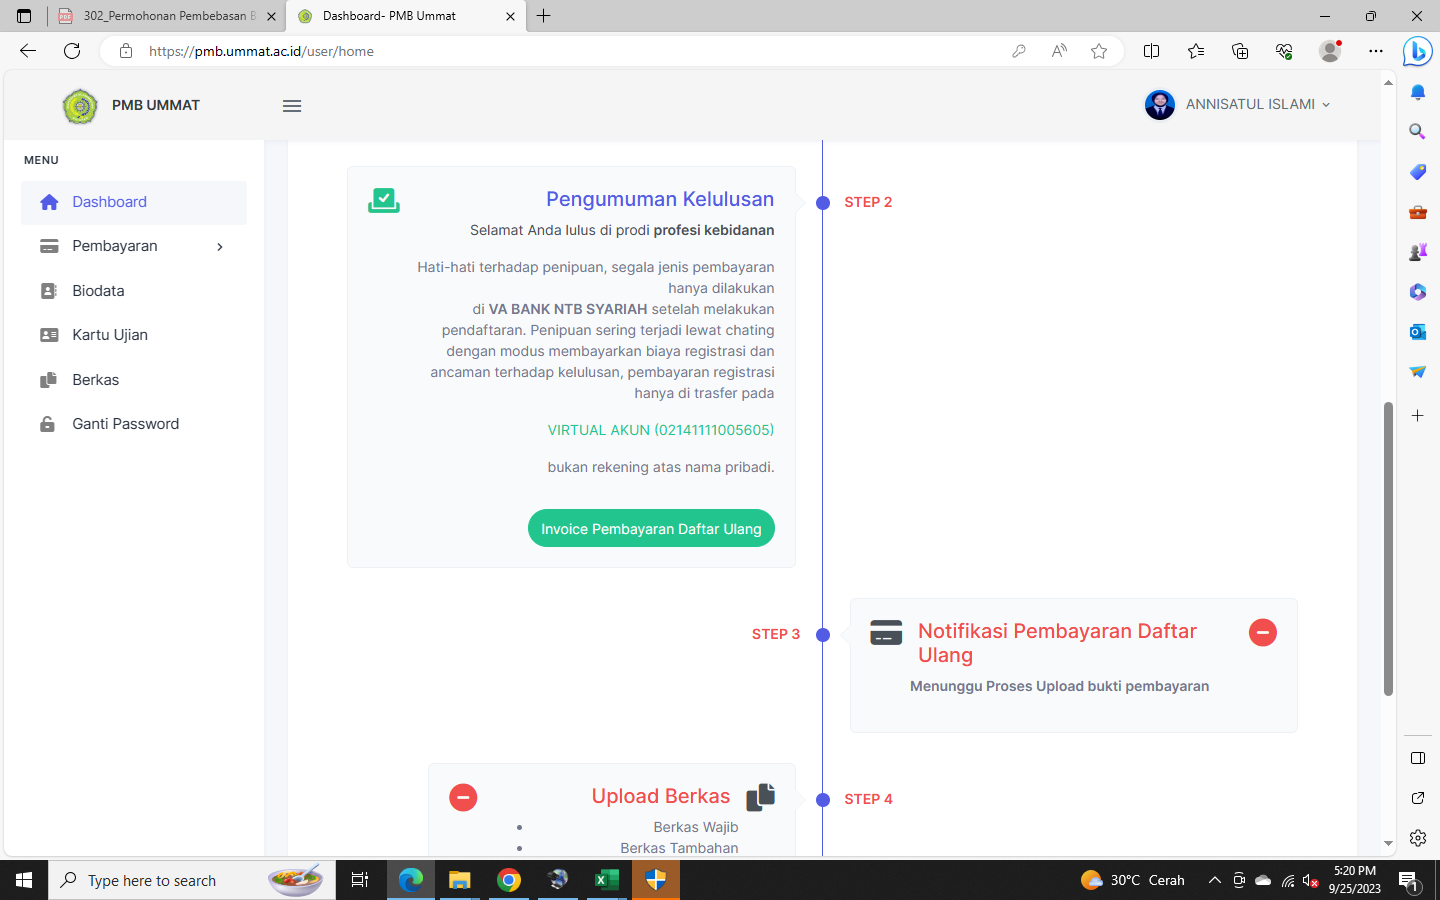Click the PMB UMMAT logo
This screenshot has width=1440, height=900.
point(80,106)
